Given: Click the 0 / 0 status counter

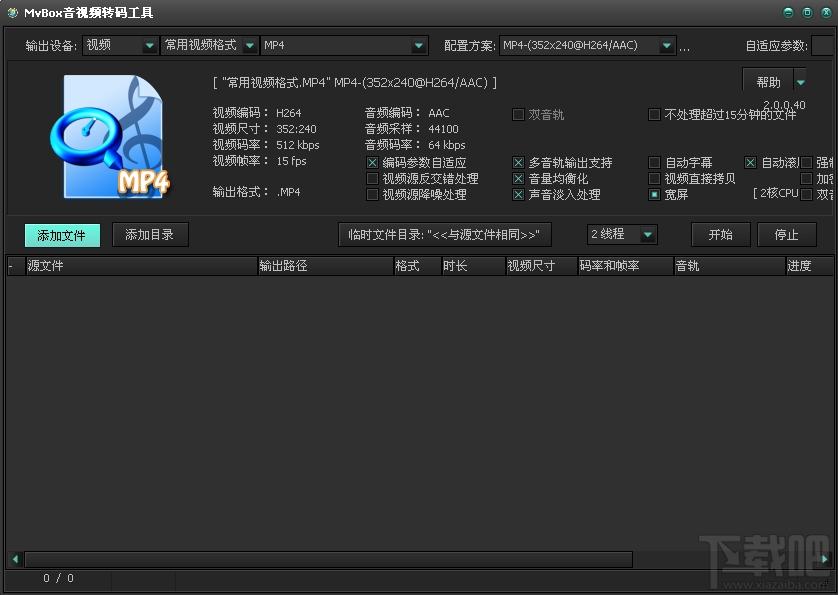Looking at the screenshot, I should click(x=58, y=578).
